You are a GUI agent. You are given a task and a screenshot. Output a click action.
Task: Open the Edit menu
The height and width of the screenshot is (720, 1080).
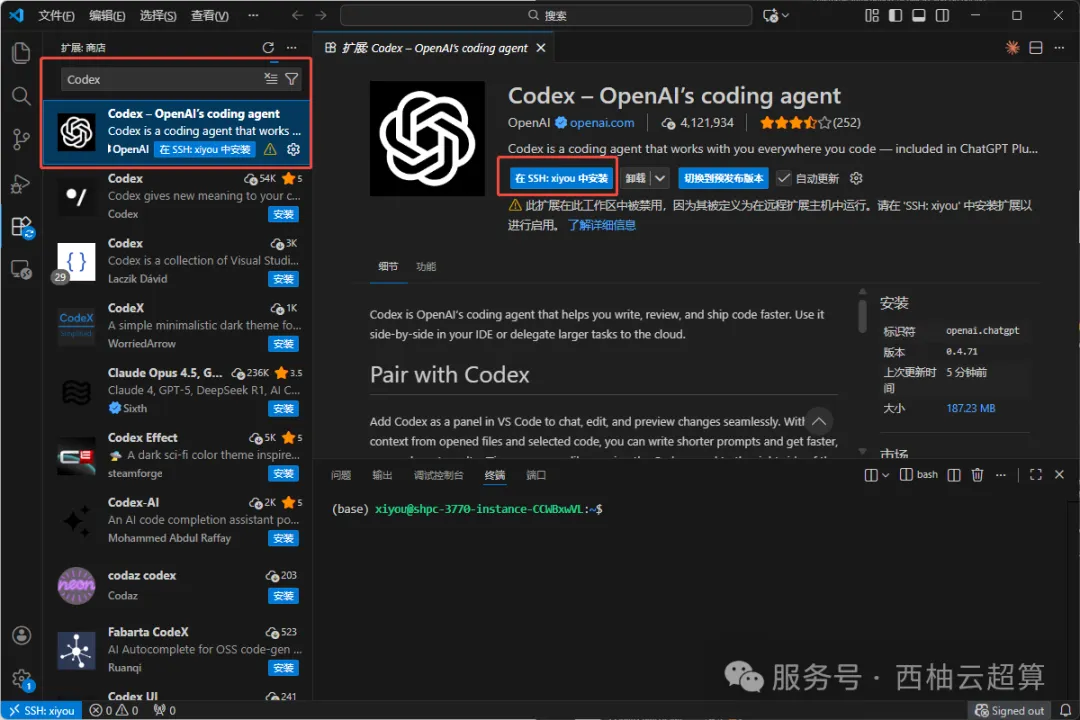[x=107, y=15]
